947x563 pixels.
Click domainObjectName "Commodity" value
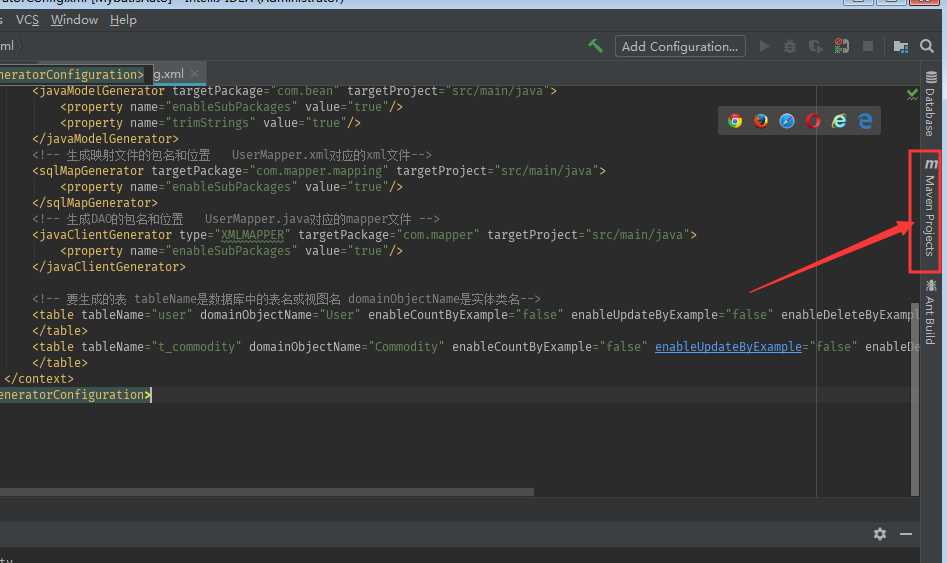point(406,347)
